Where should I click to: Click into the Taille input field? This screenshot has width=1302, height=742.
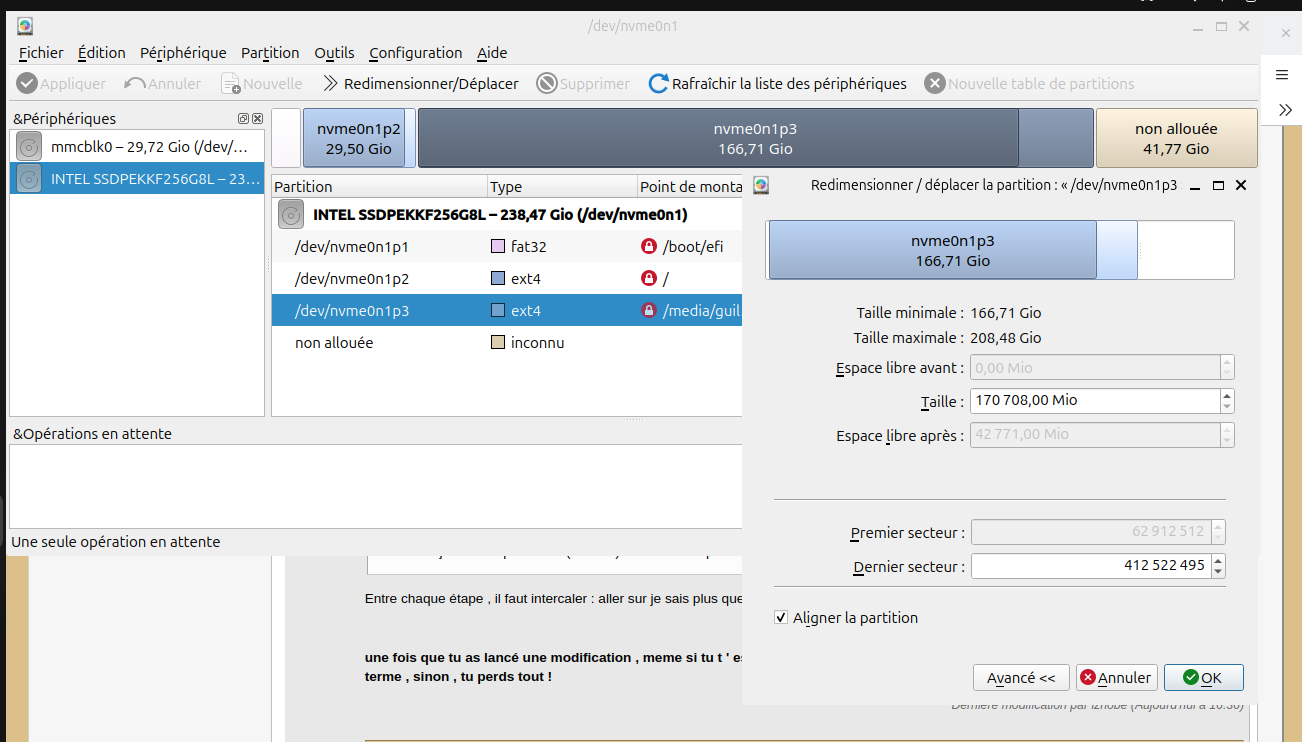tap(1095, 401)
